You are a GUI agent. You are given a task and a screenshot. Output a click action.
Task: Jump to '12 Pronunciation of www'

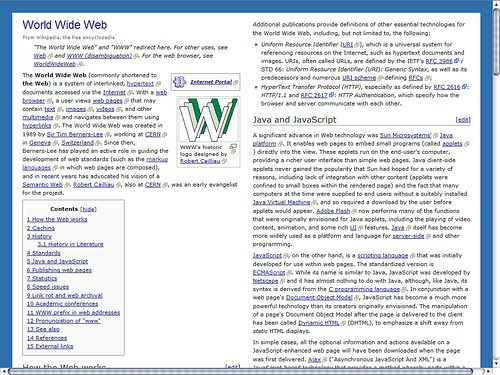64,321
